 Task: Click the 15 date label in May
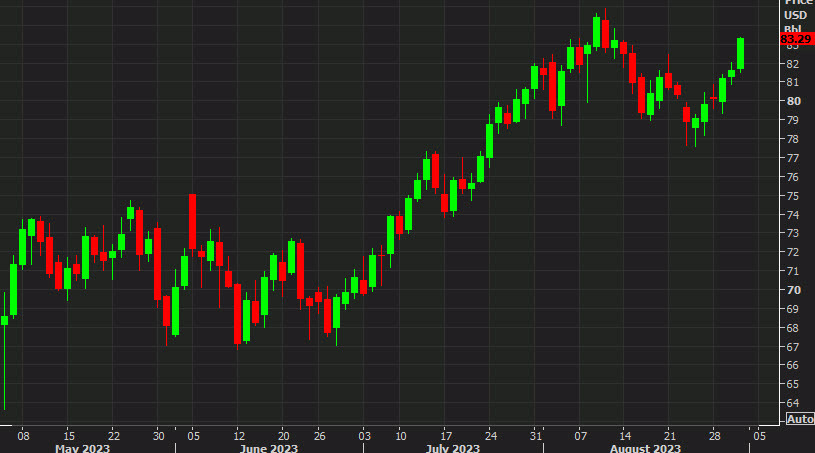[x=69, y=436]
